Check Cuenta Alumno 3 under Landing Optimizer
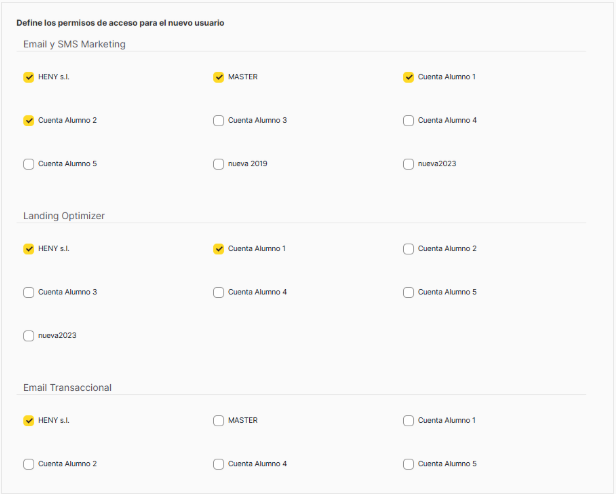 [x=28, y=293]
